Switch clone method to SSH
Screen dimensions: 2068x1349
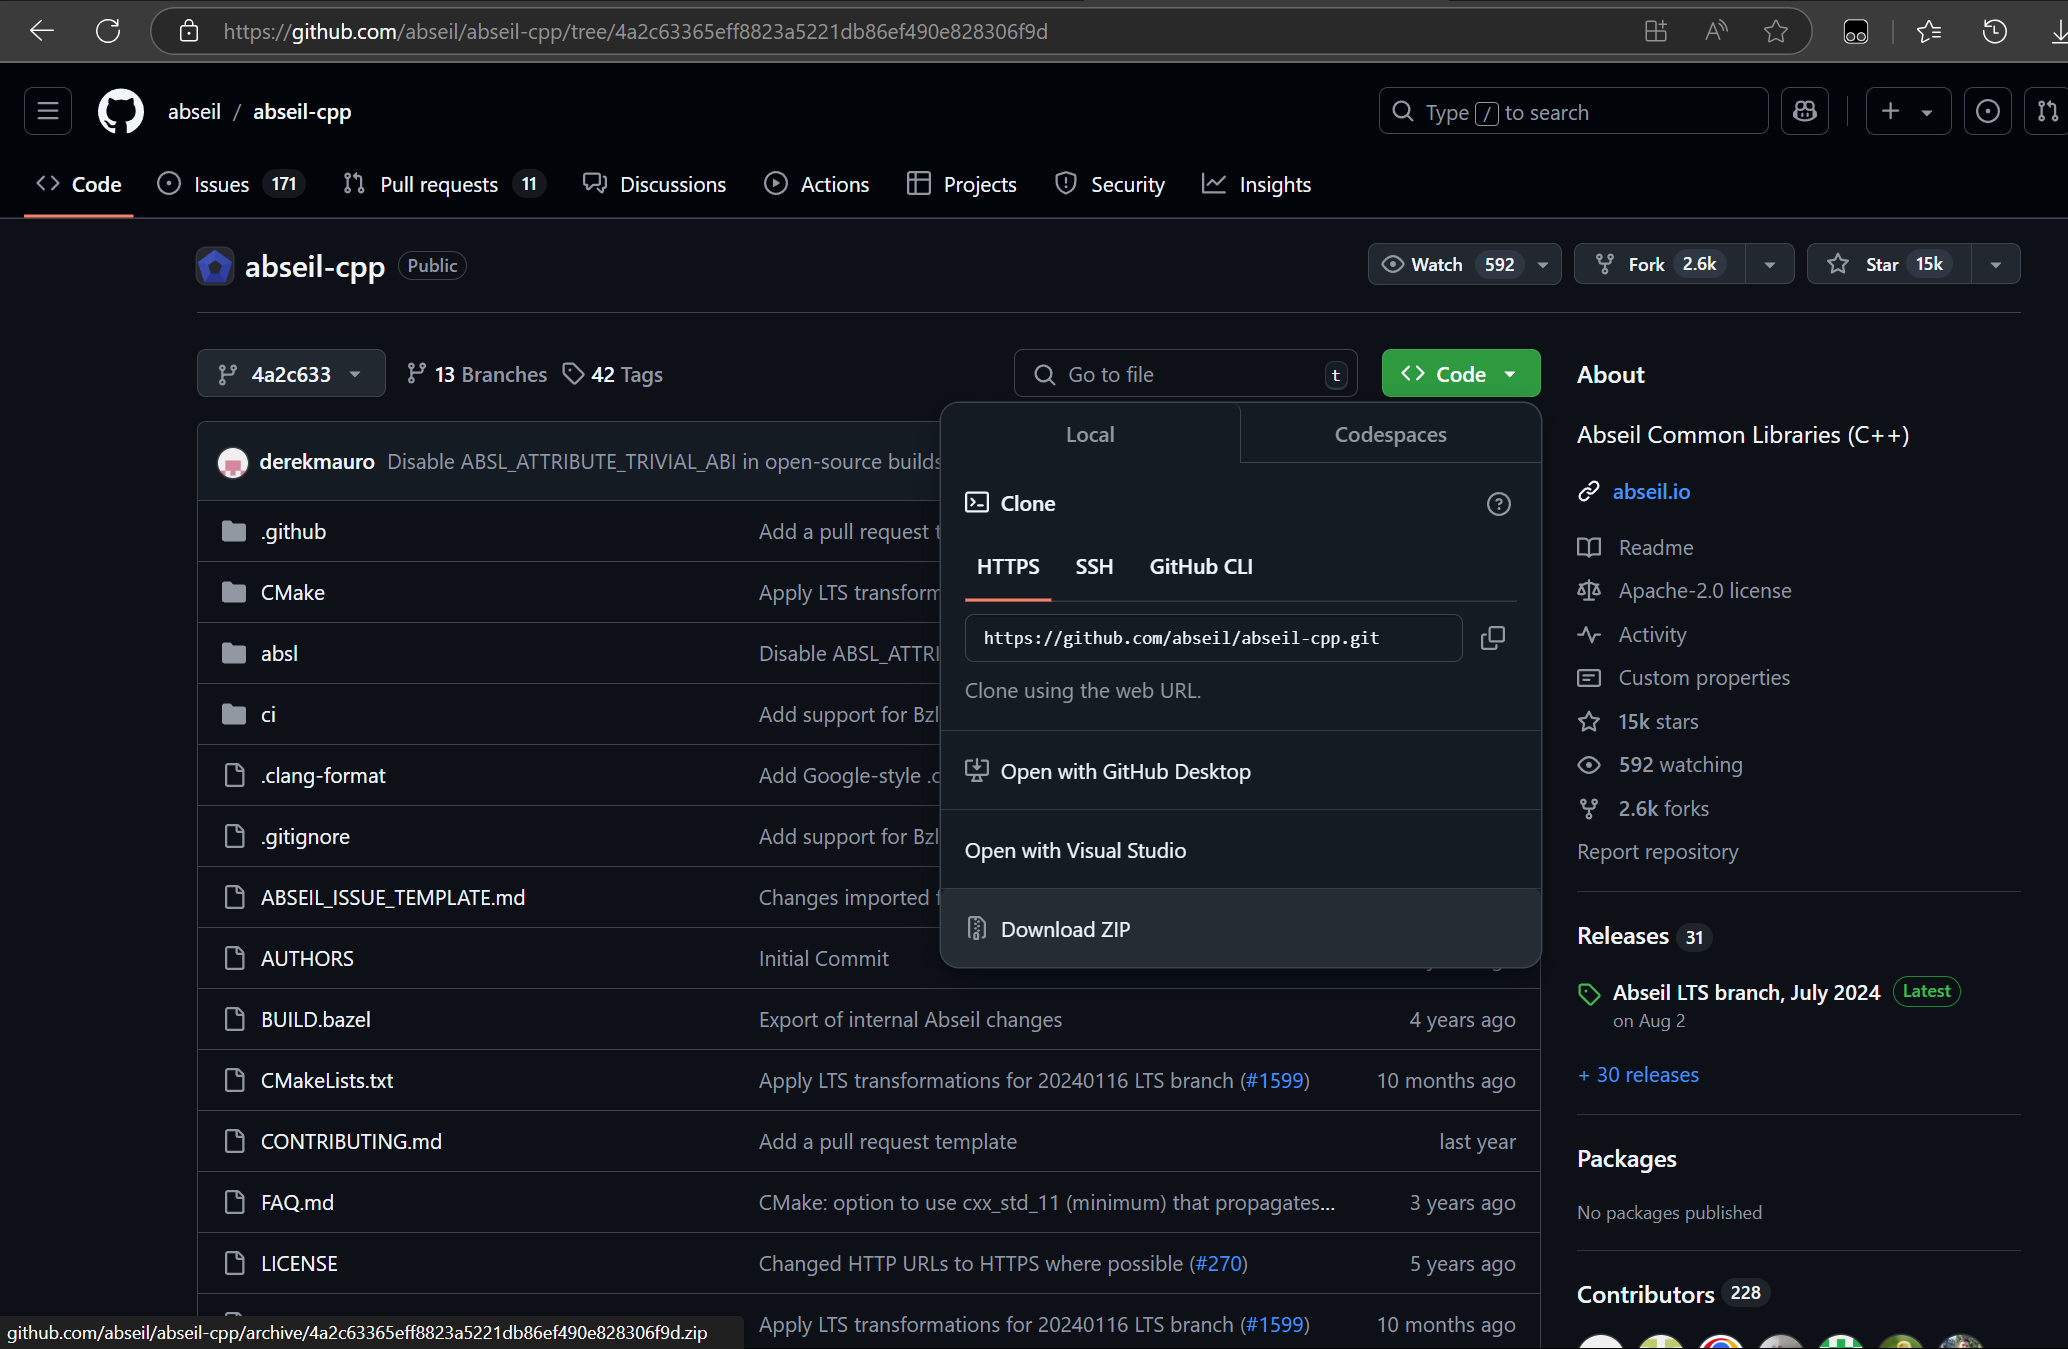click(x=1094, y=567)
